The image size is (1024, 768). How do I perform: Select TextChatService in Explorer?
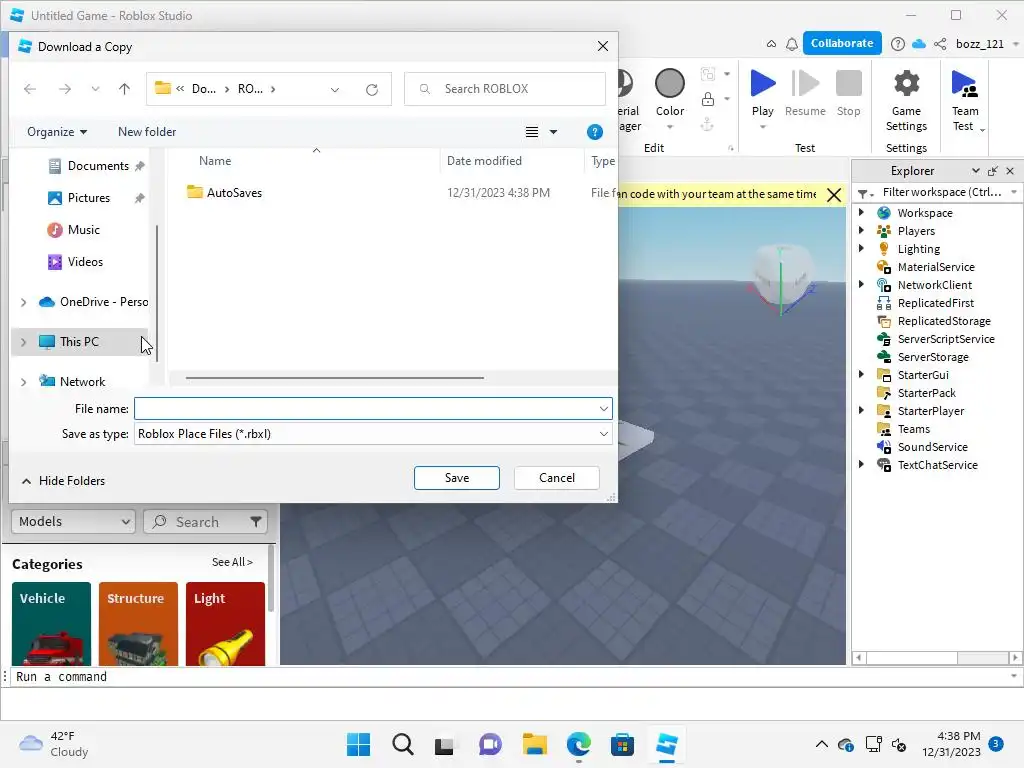click(x=937, y=465)
